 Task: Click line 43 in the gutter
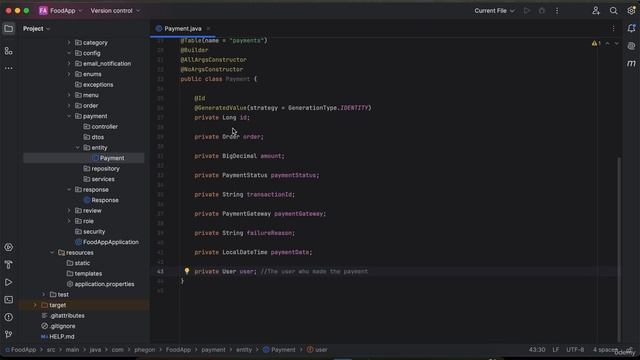[x=160, y=271]
